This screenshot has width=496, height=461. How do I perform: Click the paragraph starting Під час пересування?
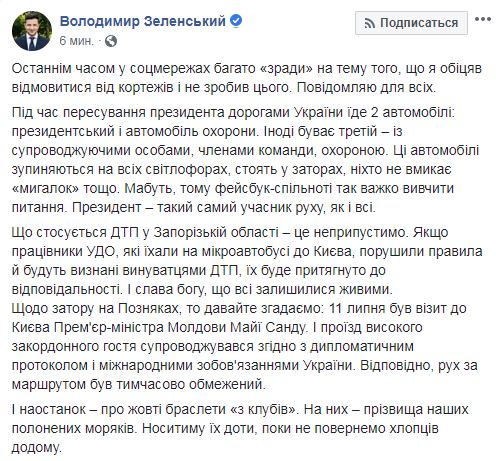[245, 160]
